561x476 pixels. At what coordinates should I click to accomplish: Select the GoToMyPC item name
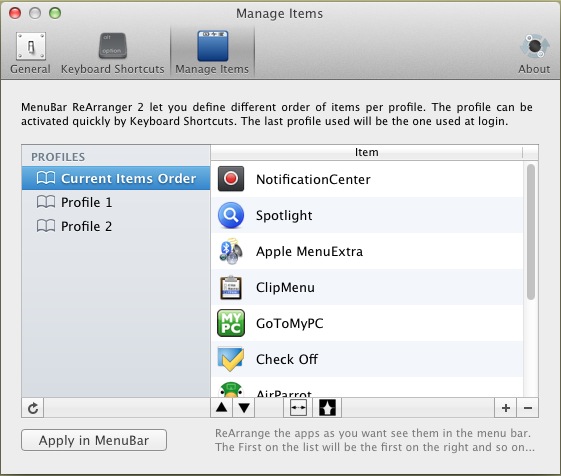[290, 324]
